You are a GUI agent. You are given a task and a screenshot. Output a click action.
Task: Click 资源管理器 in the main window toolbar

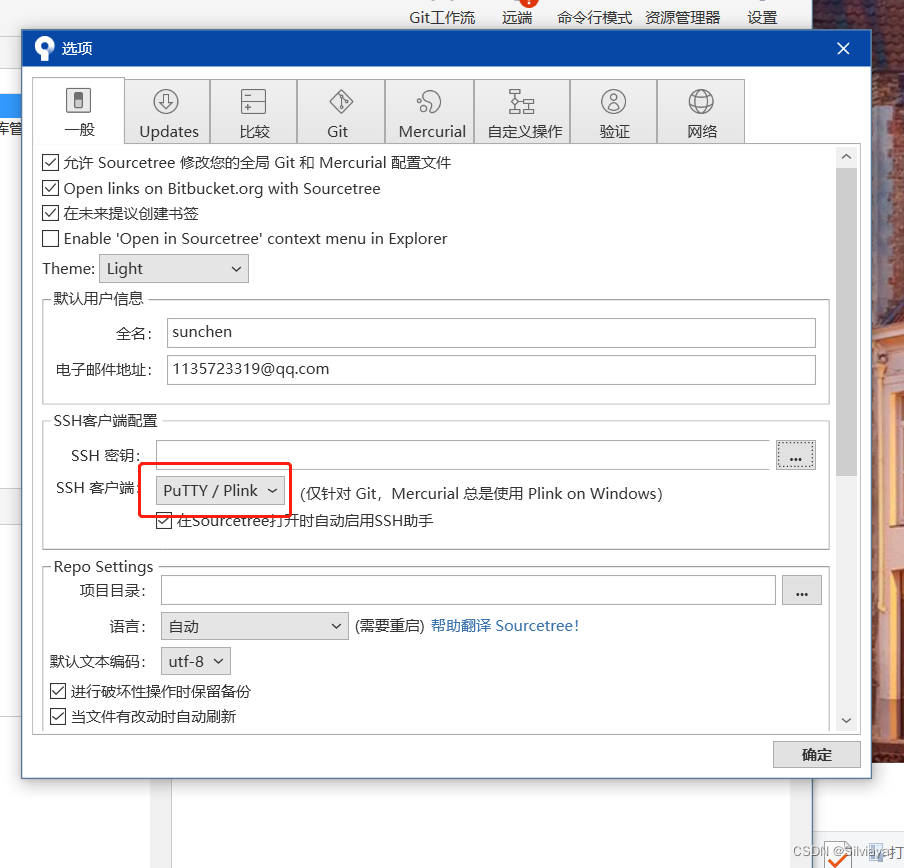click(683, 18)
